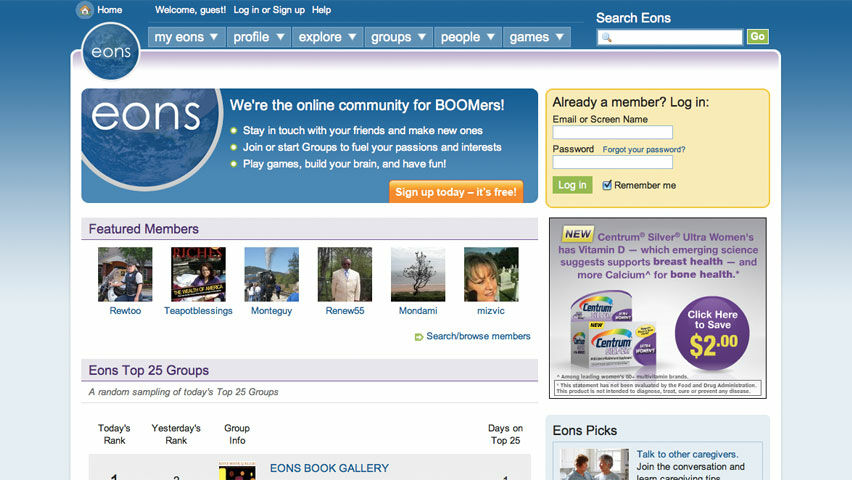Click the Password input field

(612, 162)
